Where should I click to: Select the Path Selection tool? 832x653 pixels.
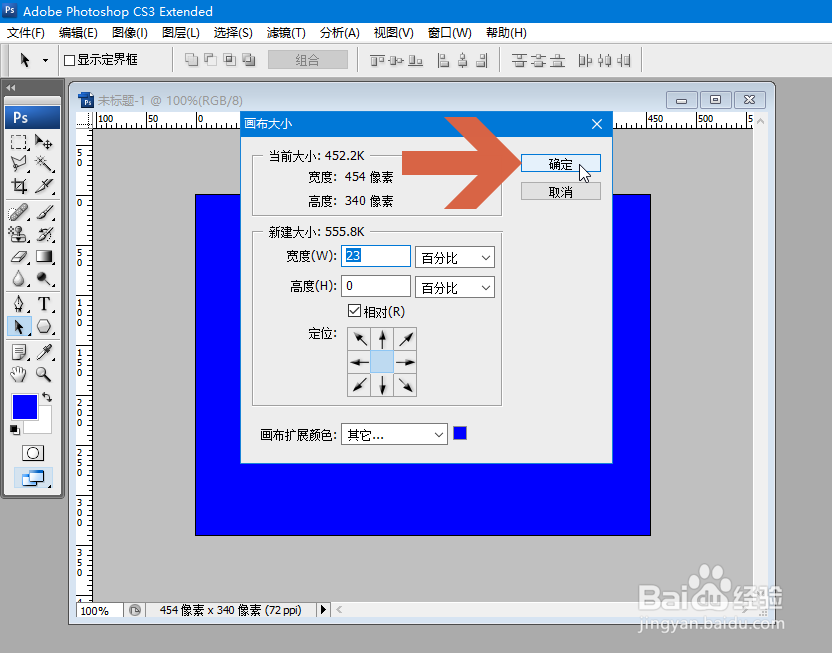(19, 326)
